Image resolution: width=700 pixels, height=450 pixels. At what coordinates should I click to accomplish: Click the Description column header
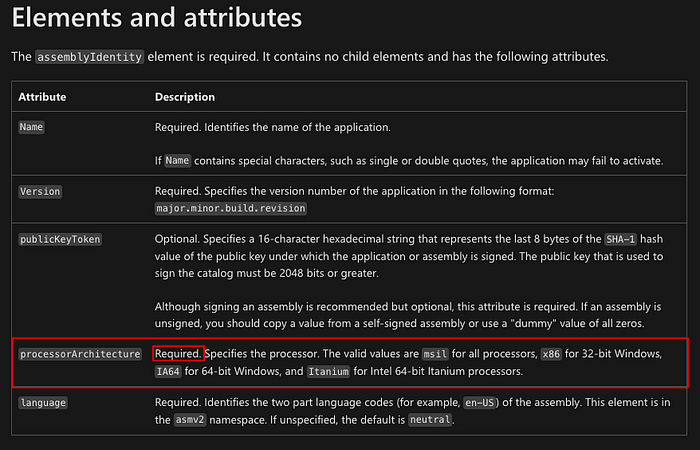[185, 97]
